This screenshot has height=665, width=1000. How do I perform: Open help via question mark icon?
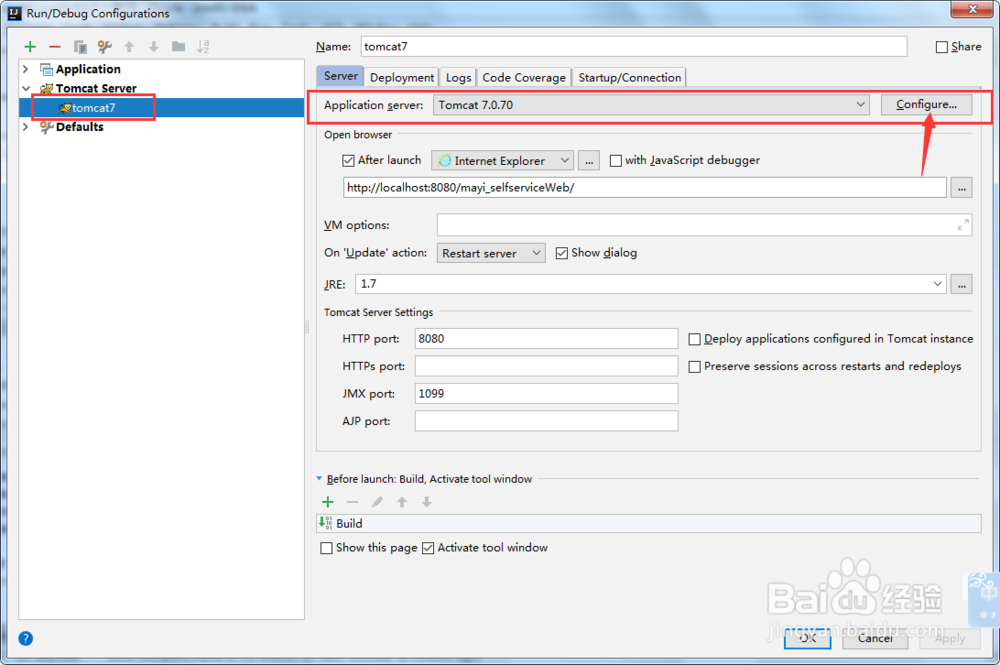pos(24,638)
